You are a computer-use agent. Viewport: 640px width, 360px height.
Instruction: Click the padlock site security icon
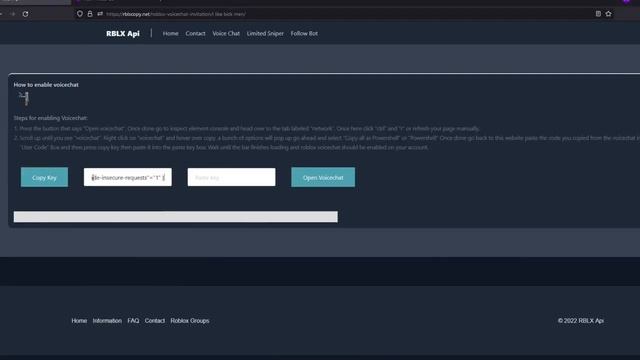90,14
